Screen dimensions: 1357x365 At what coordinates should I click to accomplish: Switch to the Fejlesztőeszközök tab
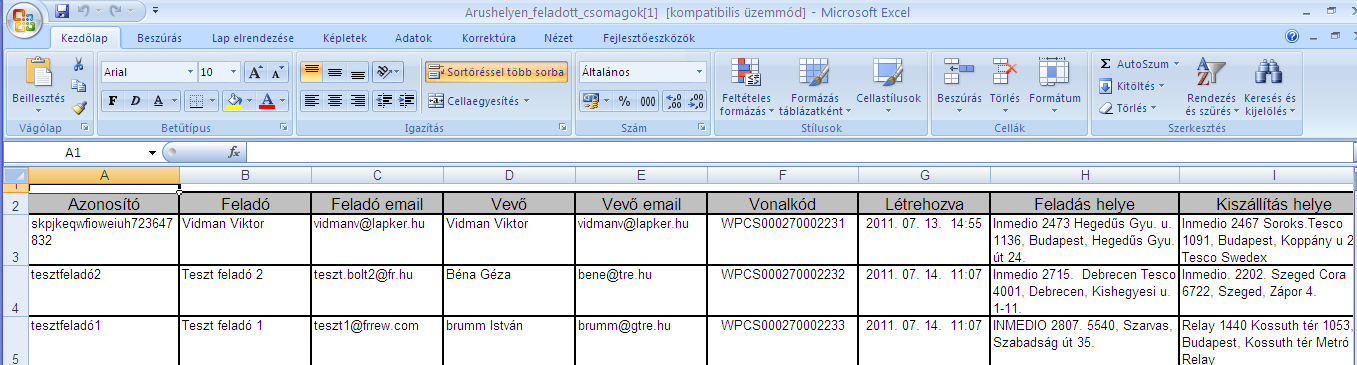click(x=648, y=38)
